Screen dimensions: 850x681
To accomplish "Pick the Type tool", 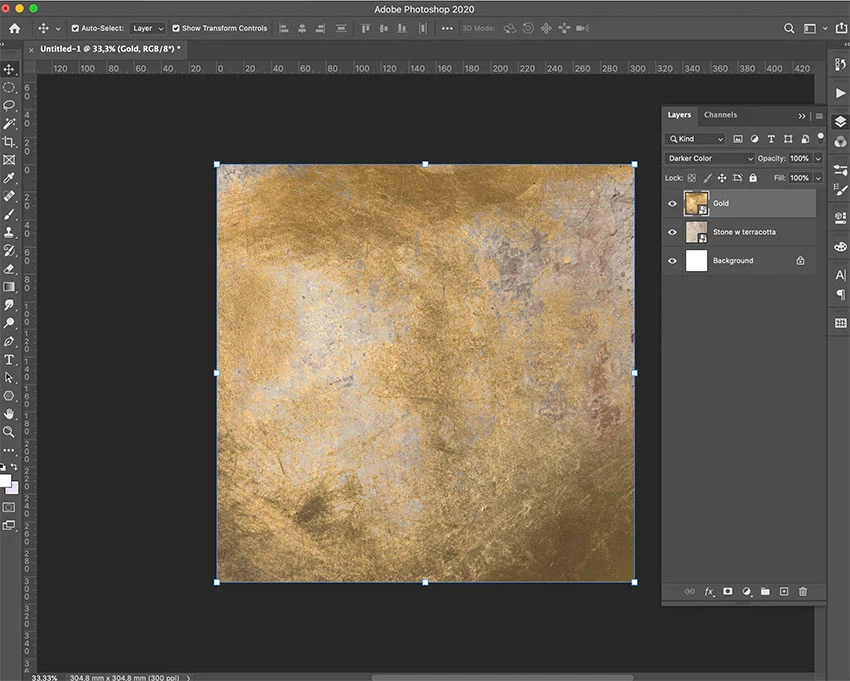I will tap(9, 360).
